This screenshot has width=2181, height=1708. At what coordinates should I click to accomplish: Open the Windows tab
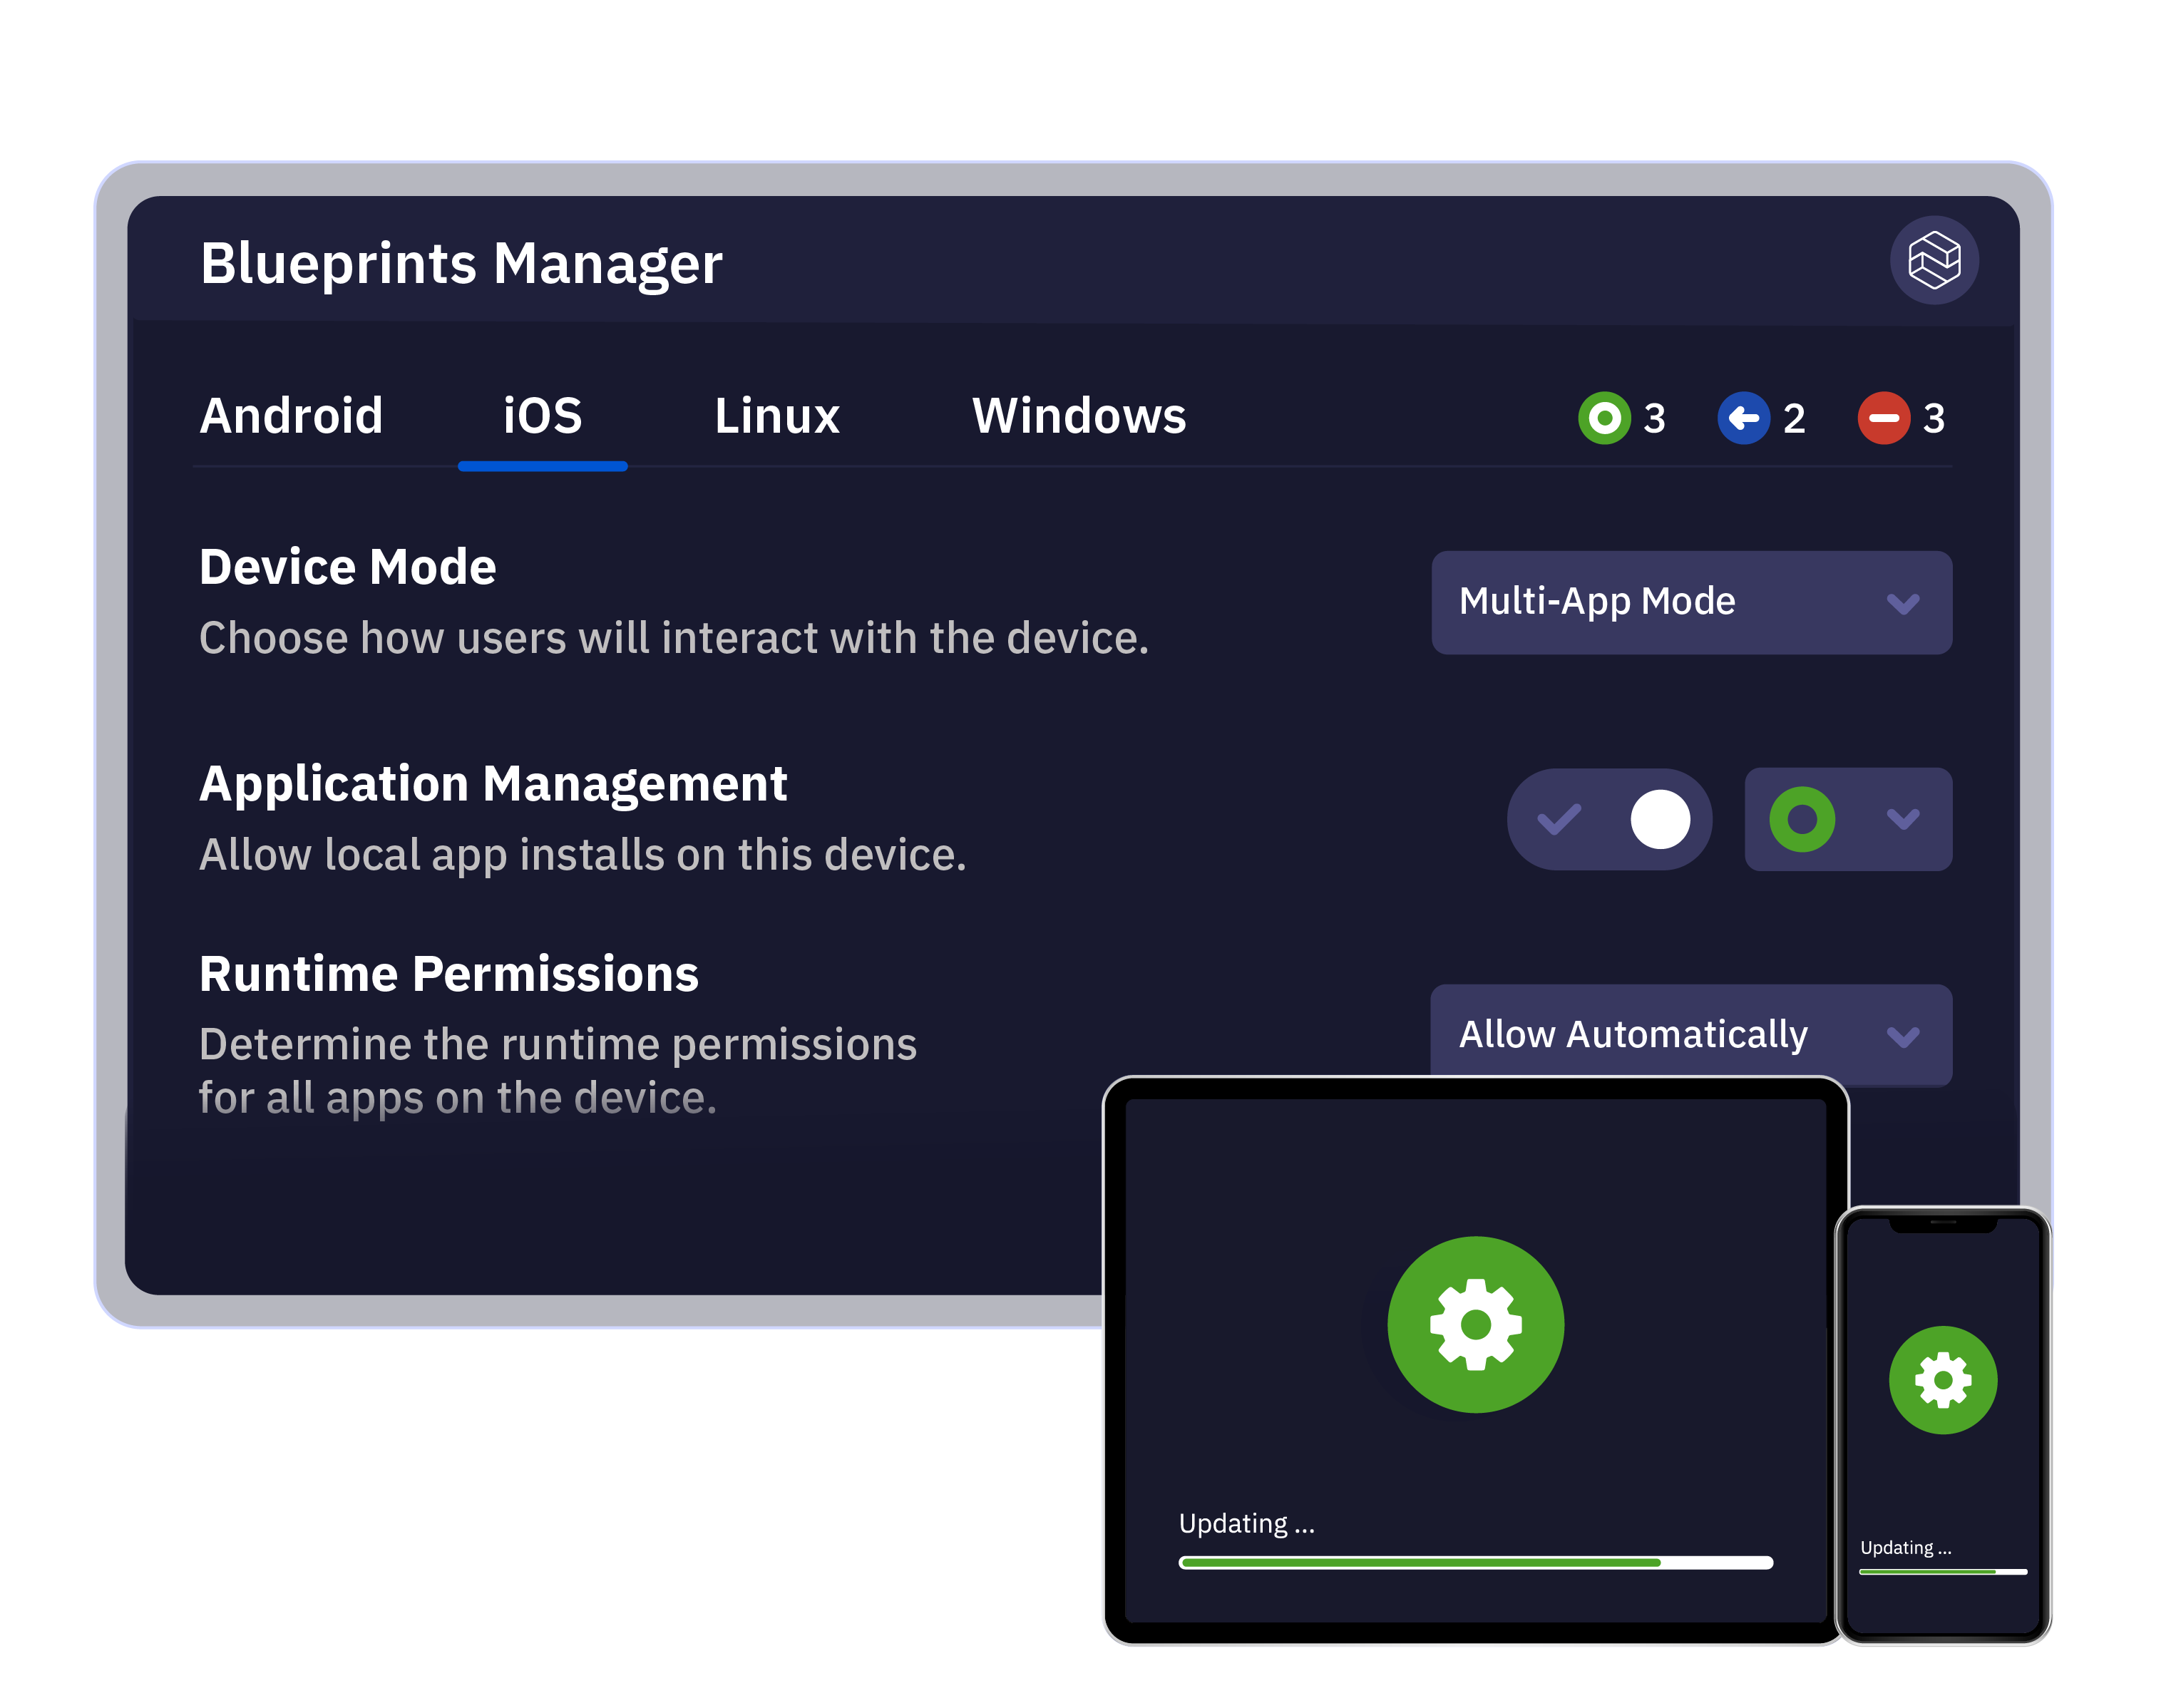1078,416
